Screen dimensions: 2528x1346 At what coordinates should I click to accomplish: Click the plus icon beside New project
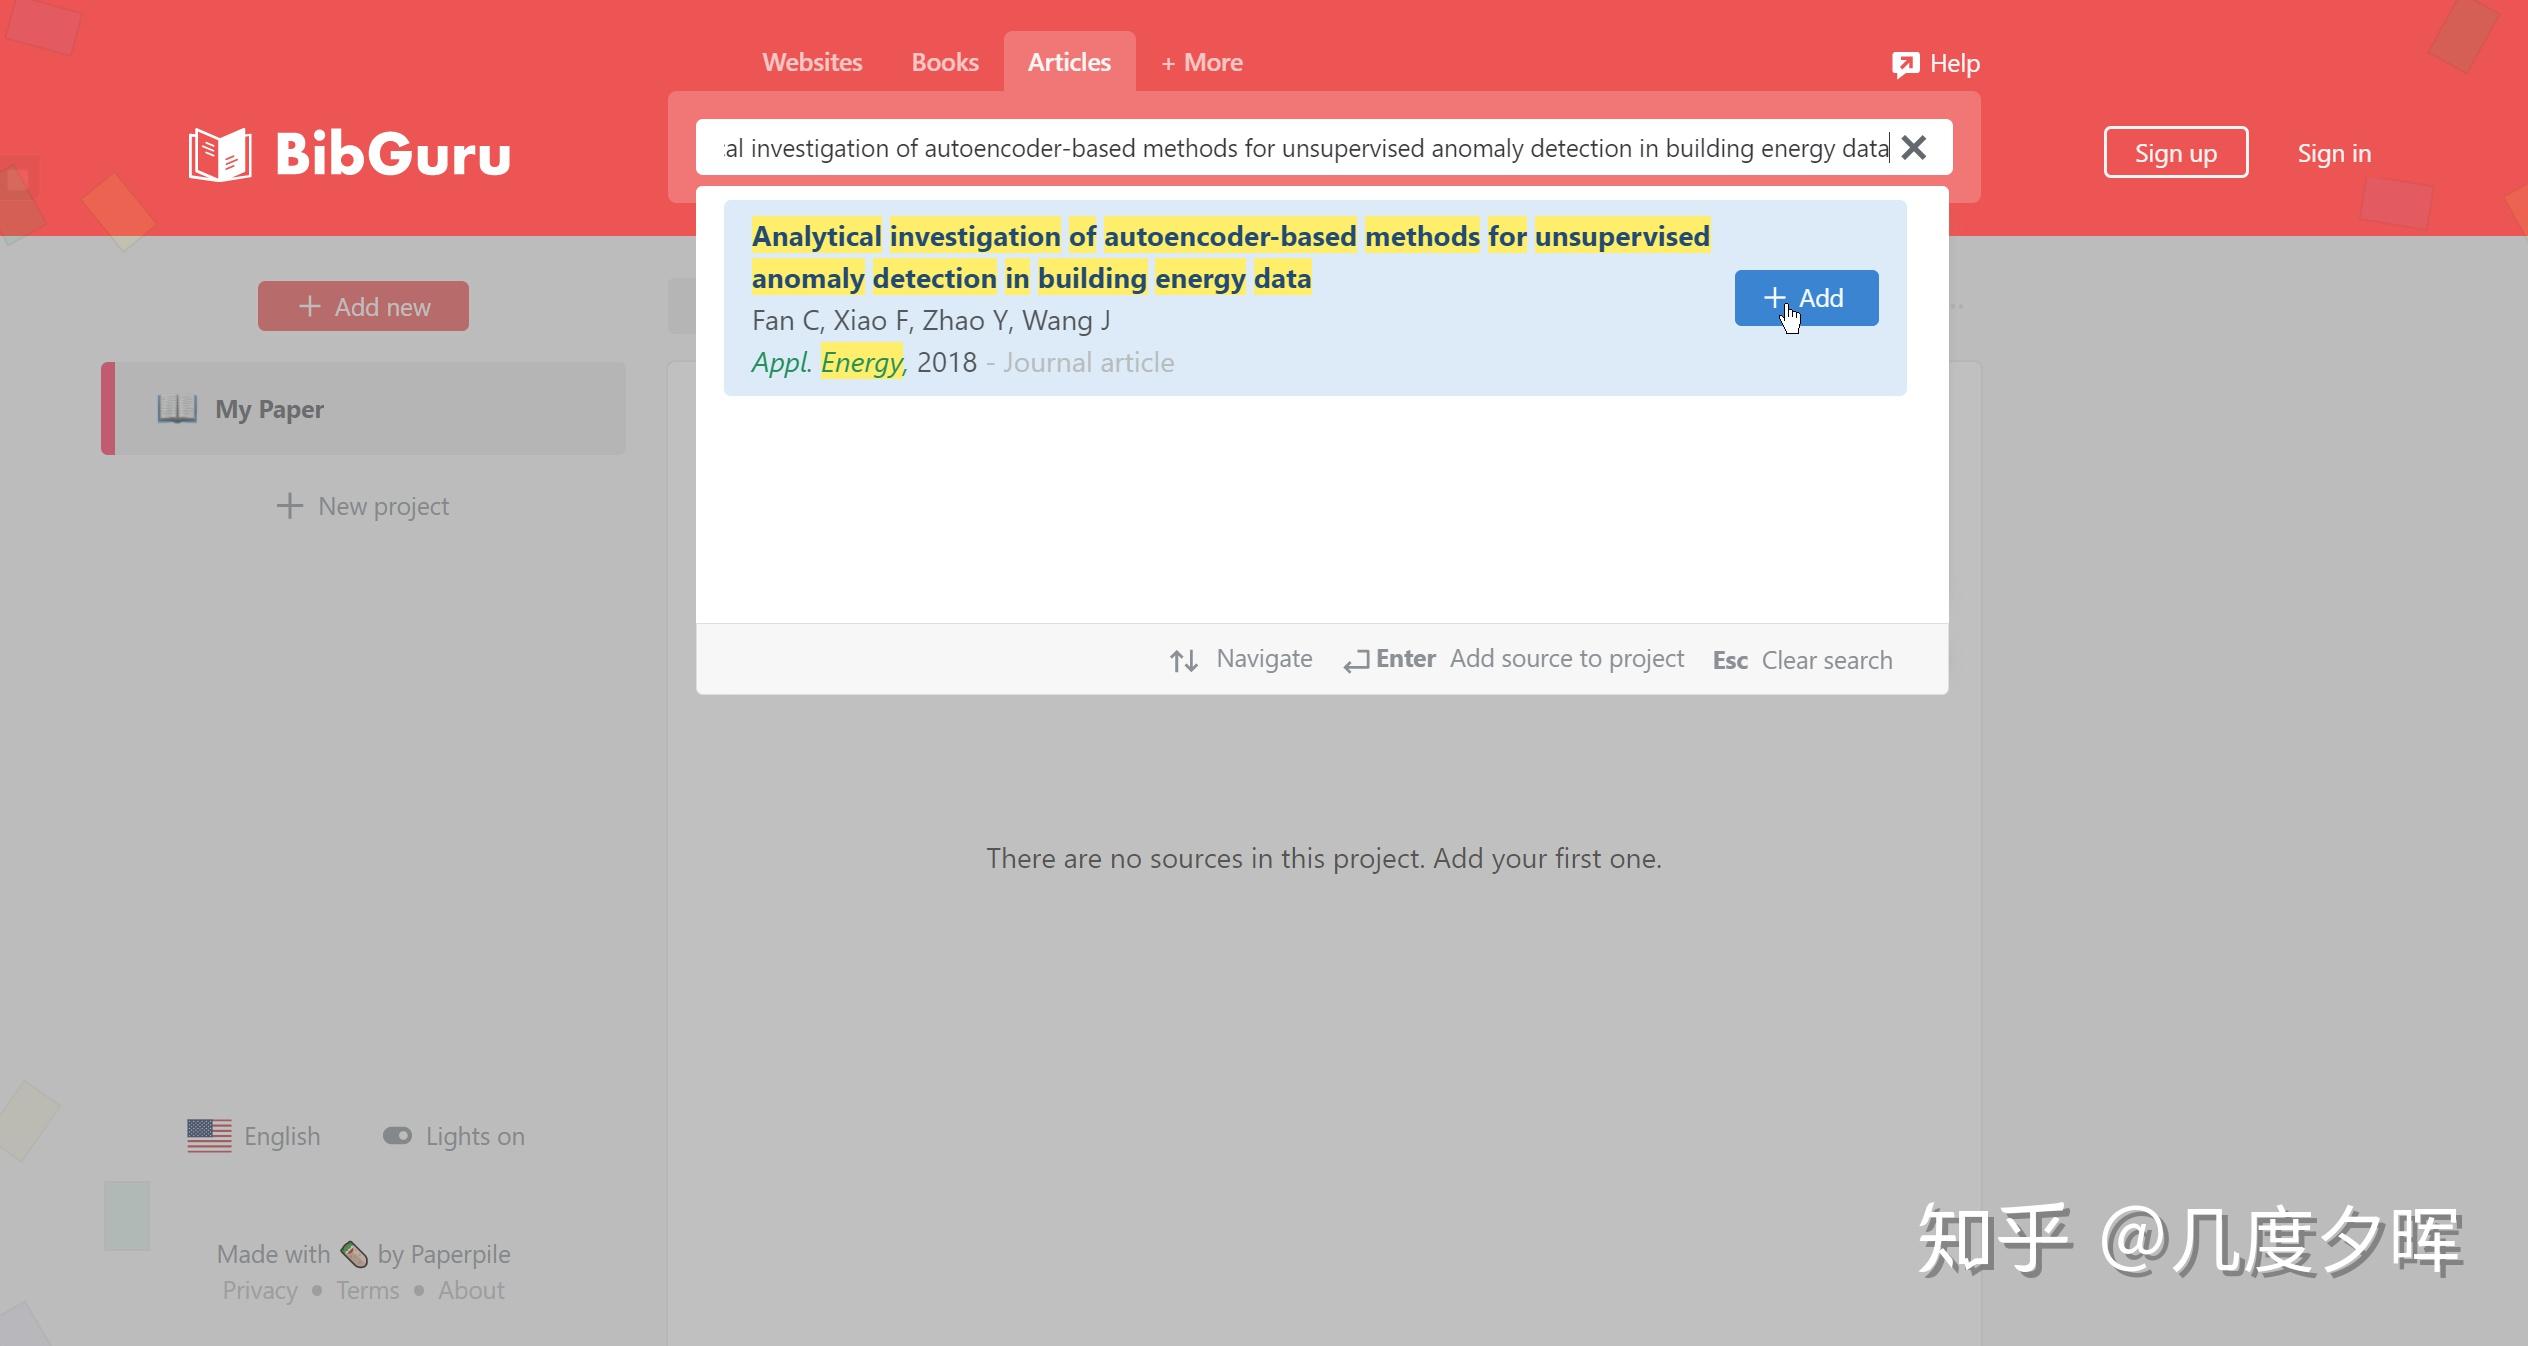point(289,506)
